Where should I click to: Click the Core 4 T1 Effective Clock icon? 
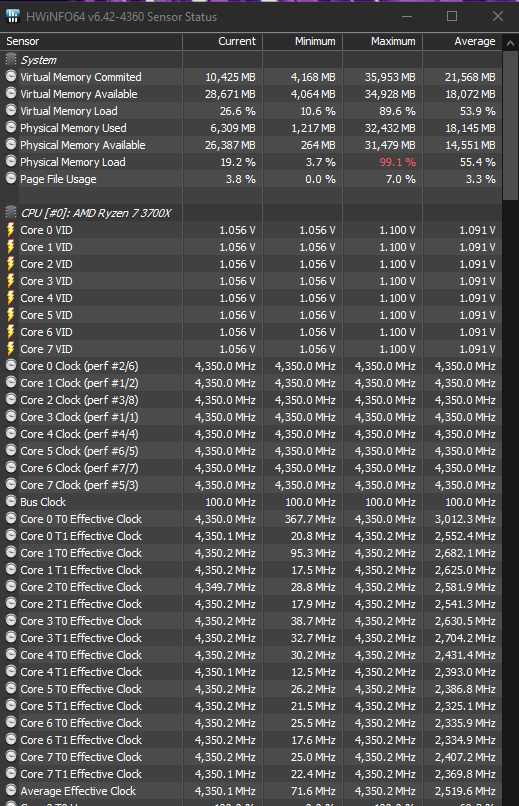[x=11, y=671]
